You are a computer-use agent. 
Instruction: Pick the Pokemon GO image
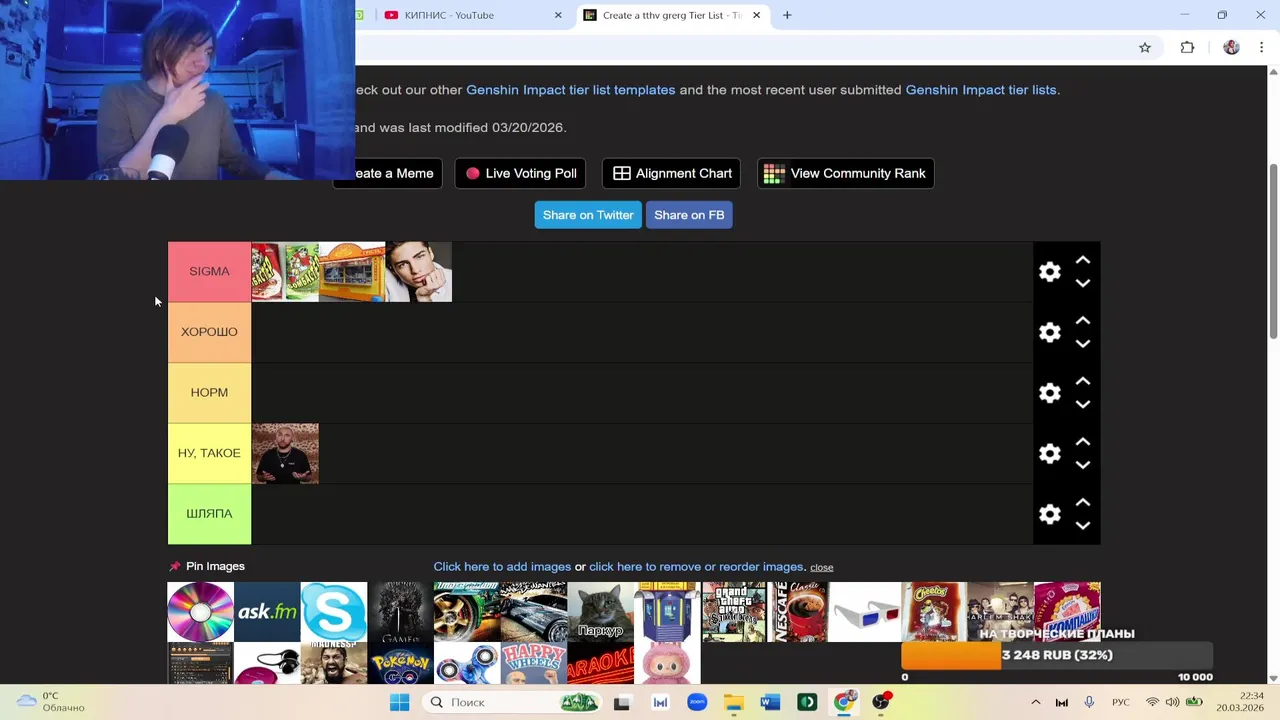click(x=400, y=664)
